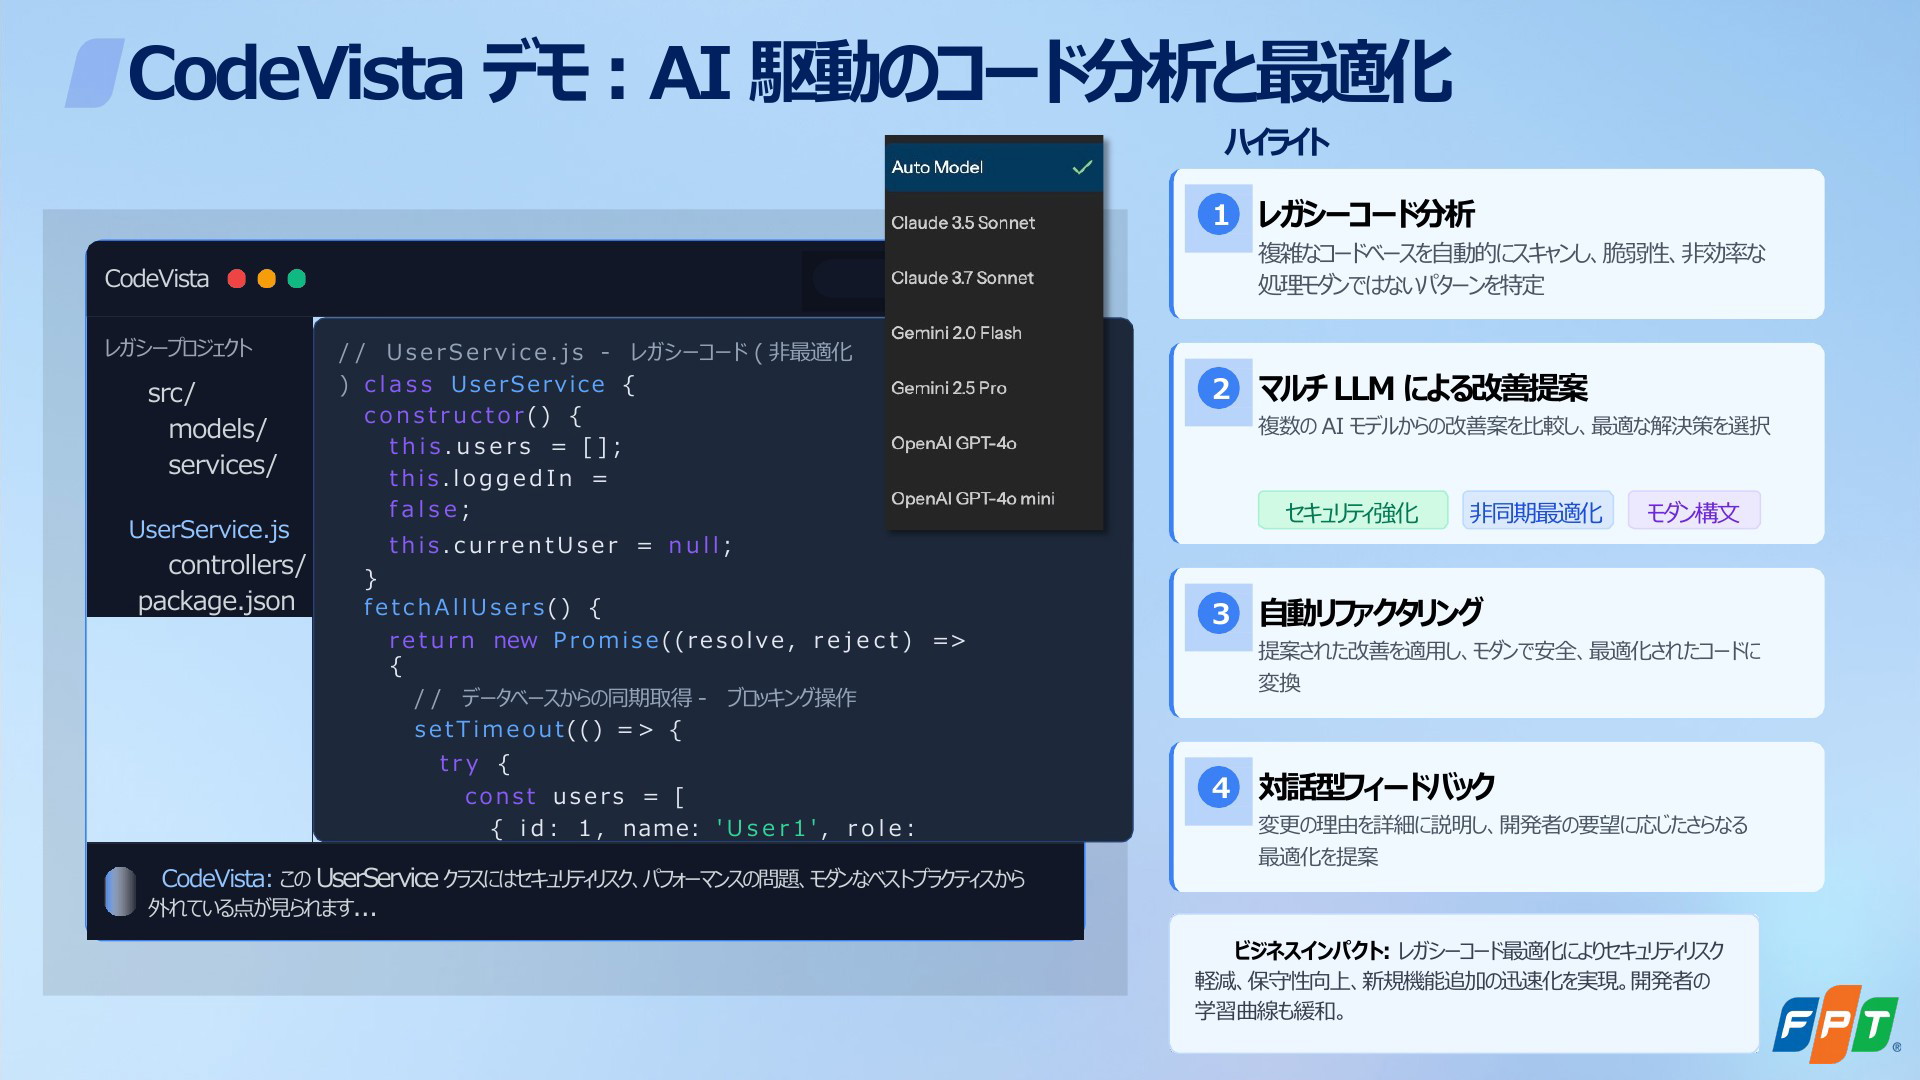Expand the models/ folder
Screen dimensions: 1920x1080
(217, 429)
